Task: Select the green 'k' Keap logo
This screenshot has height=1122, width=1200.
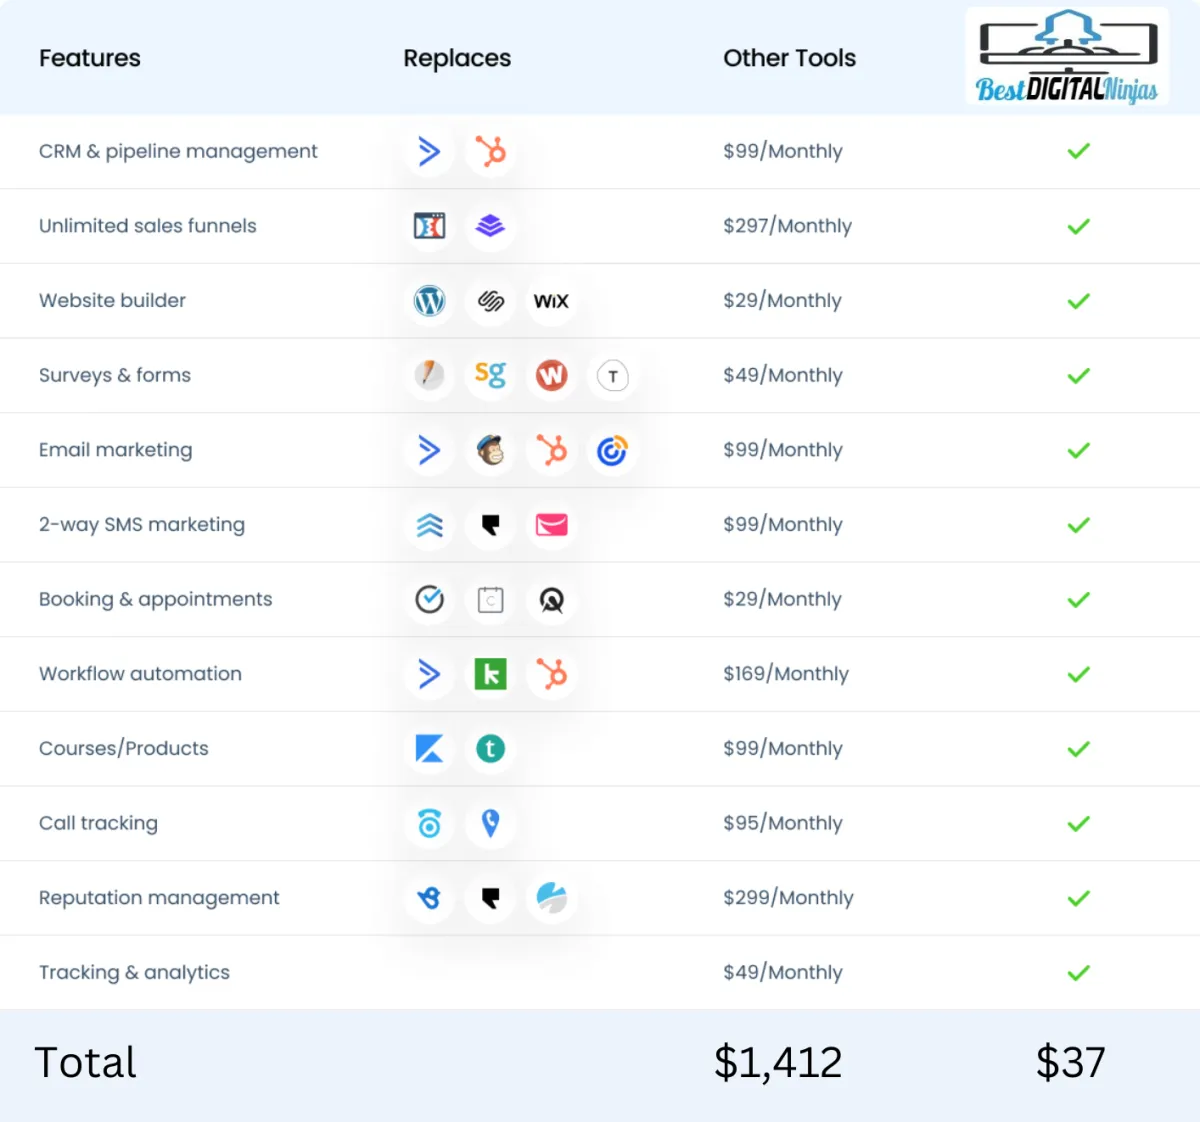Action: point(490,674)
